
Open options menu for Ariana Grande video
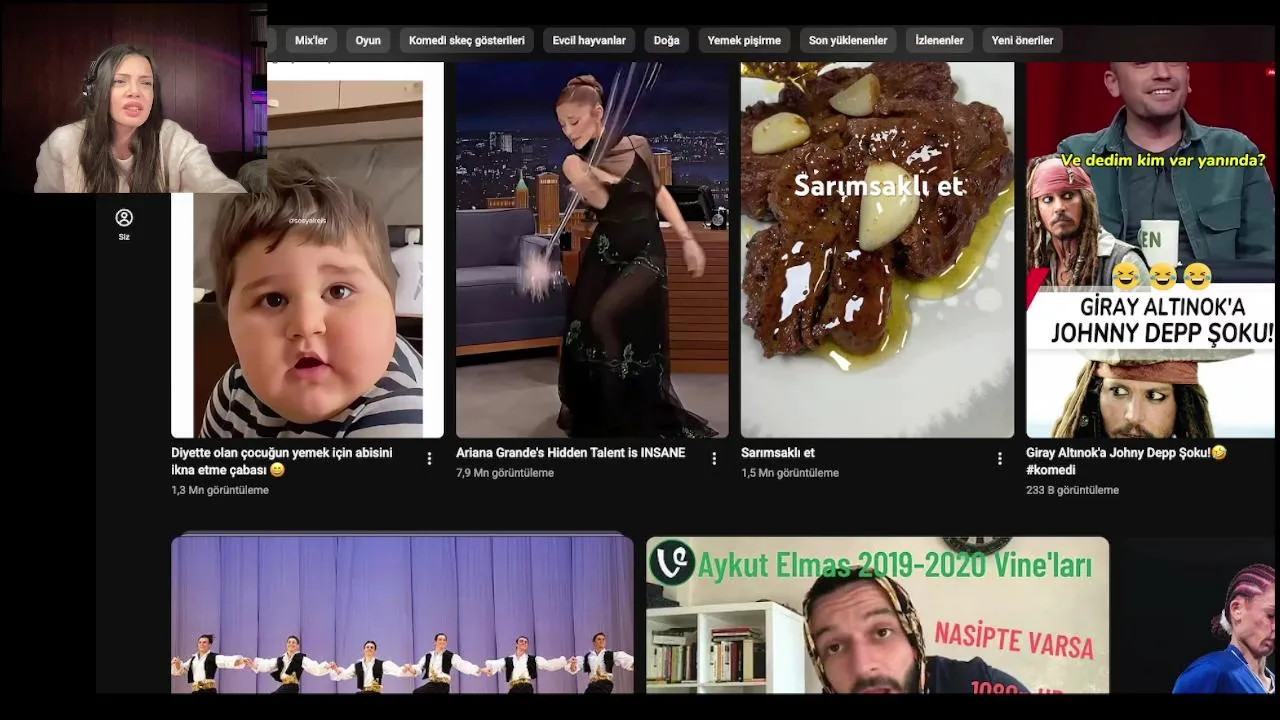pos(714,458)
